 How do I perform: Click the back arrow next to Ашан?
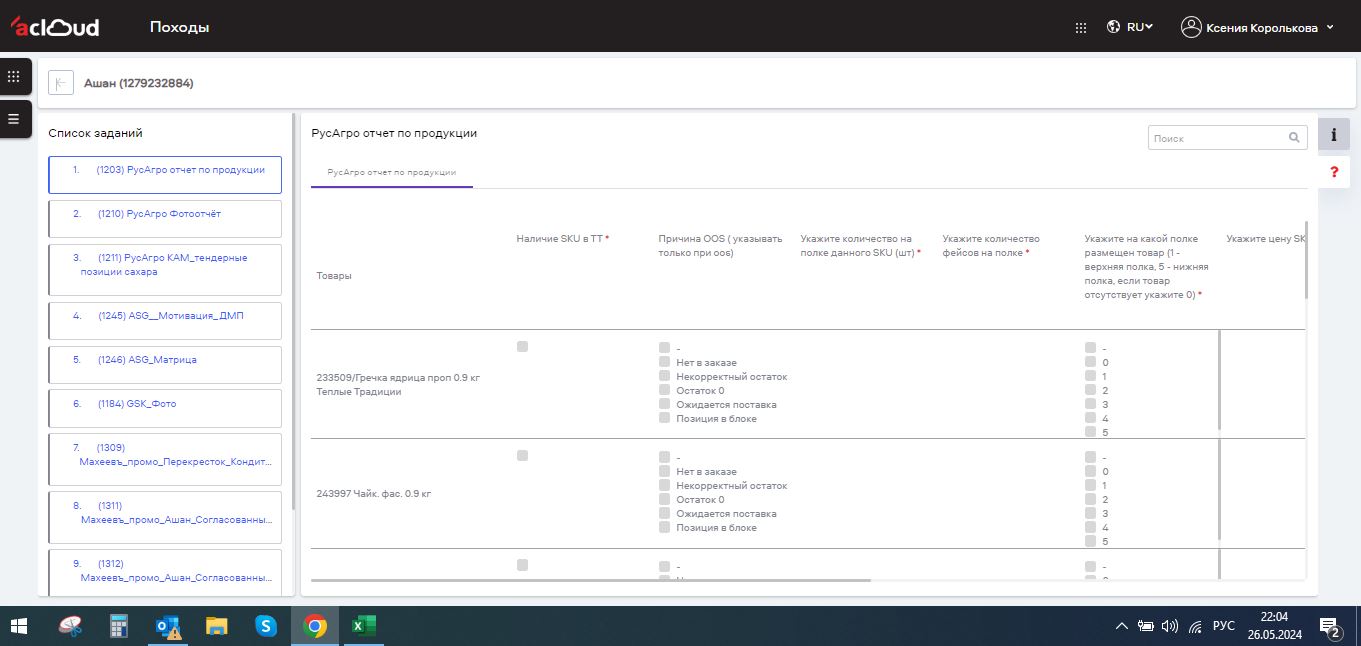tap(61, 83)
